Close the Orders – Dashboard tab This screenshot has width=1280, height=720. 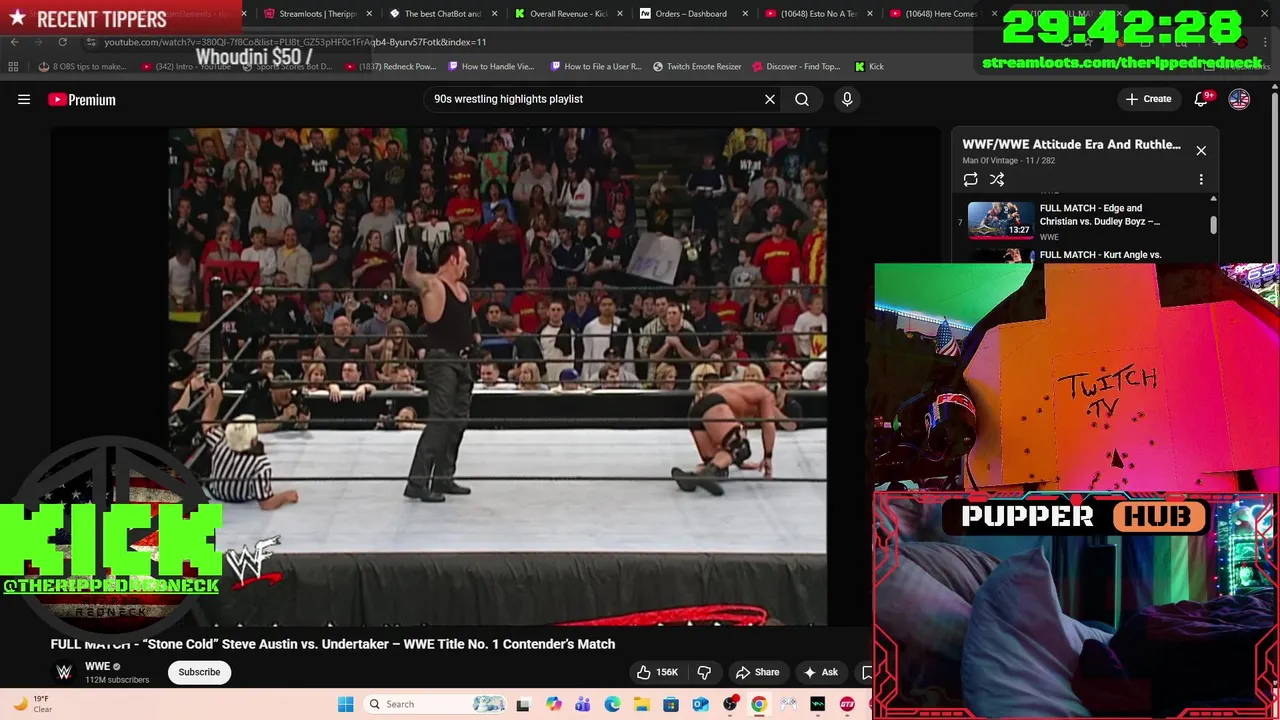pyautogui.click(x=745, y=14)
